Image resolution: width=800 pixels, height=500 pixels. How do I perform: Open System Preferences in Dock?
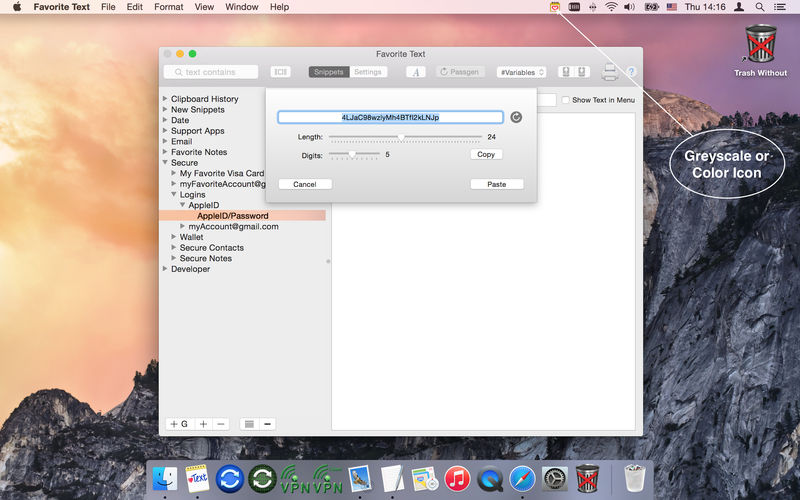(555, 479)
